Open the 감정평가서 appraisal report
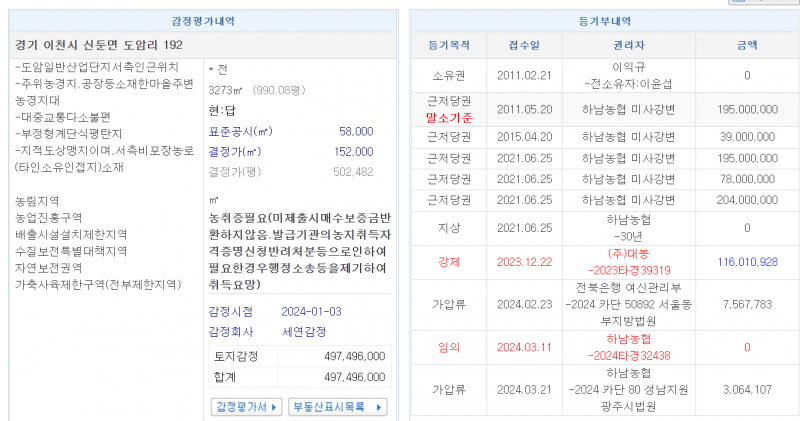 [x=241, y=406]
